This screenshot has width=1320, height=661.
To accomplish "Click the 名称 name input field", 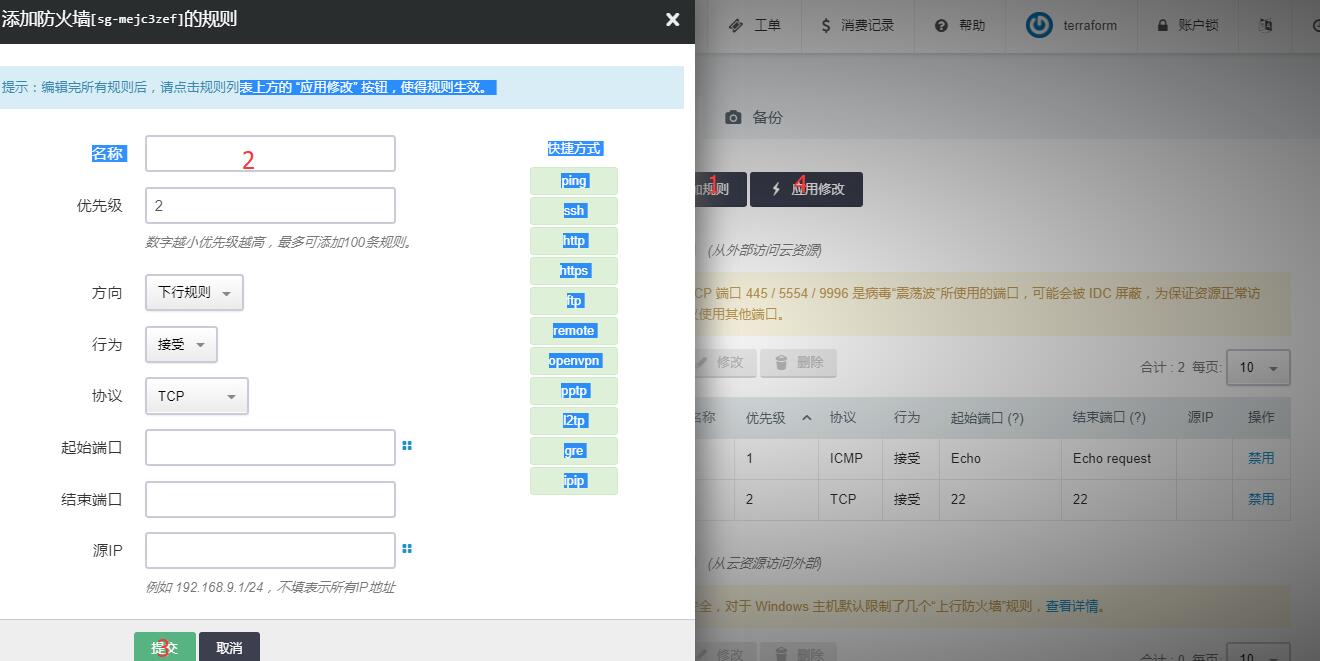I will click(x=270, y=154).
